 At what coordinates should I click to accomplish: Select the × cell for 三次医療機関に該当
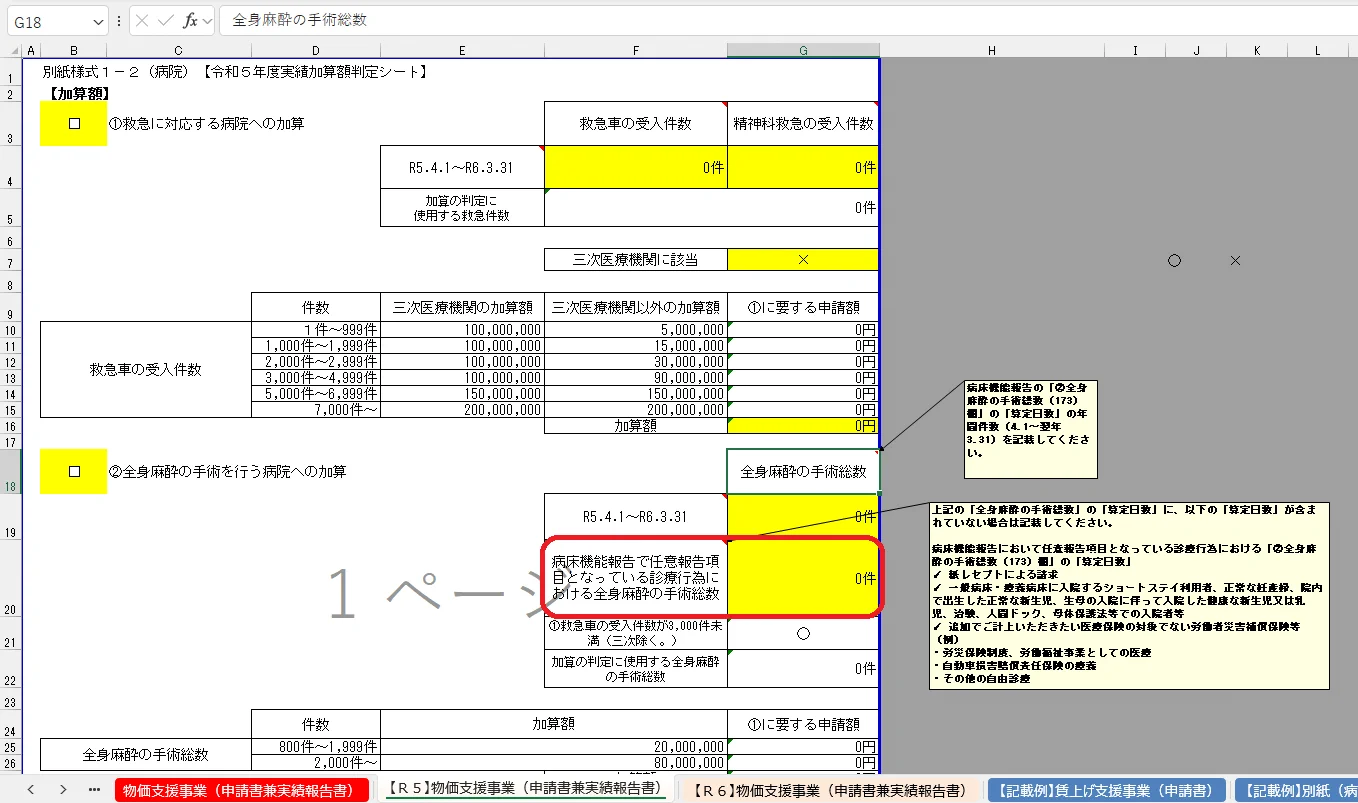tap(803, 259)
